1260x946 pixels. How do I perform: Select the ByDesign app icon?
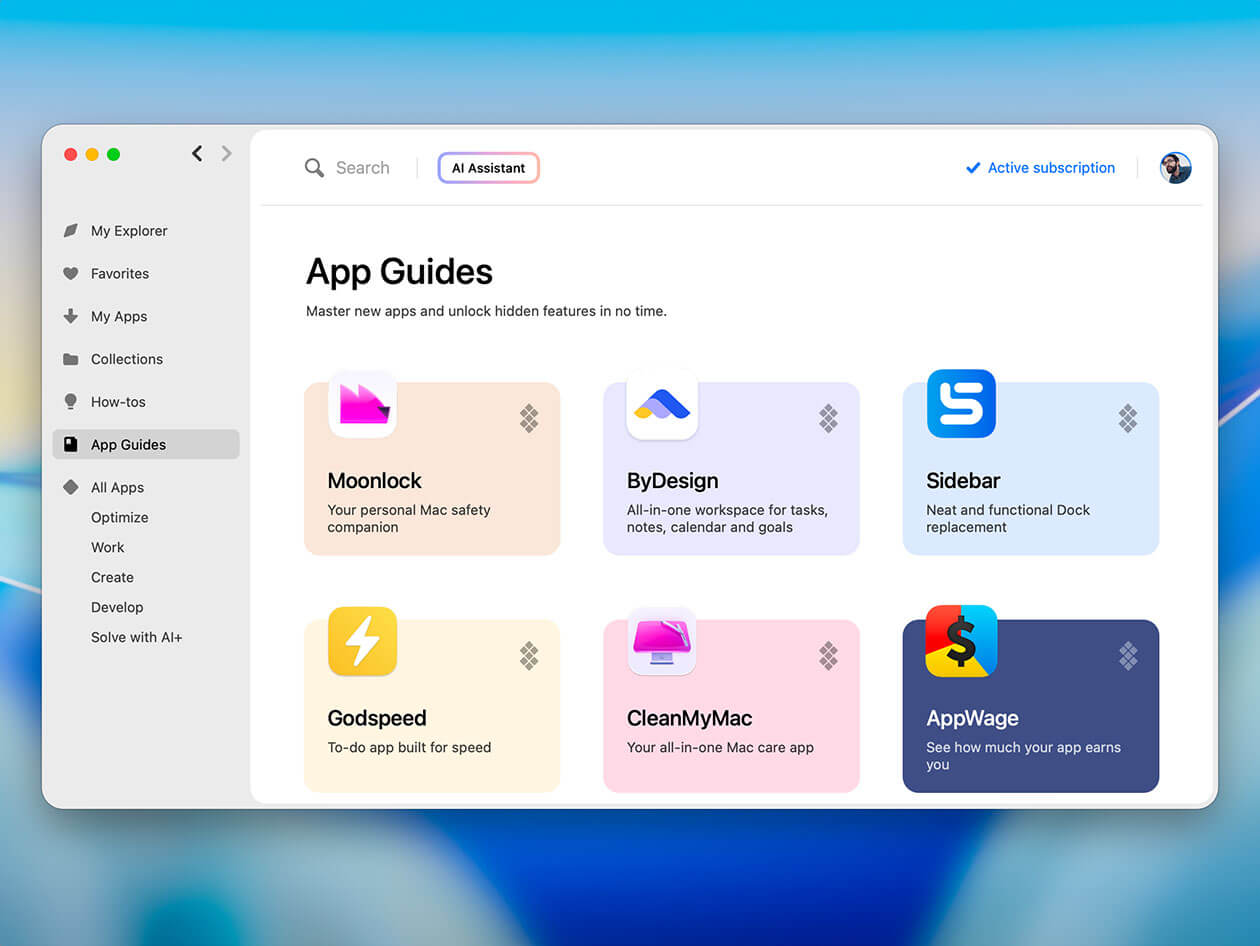(x=661, y=404)
